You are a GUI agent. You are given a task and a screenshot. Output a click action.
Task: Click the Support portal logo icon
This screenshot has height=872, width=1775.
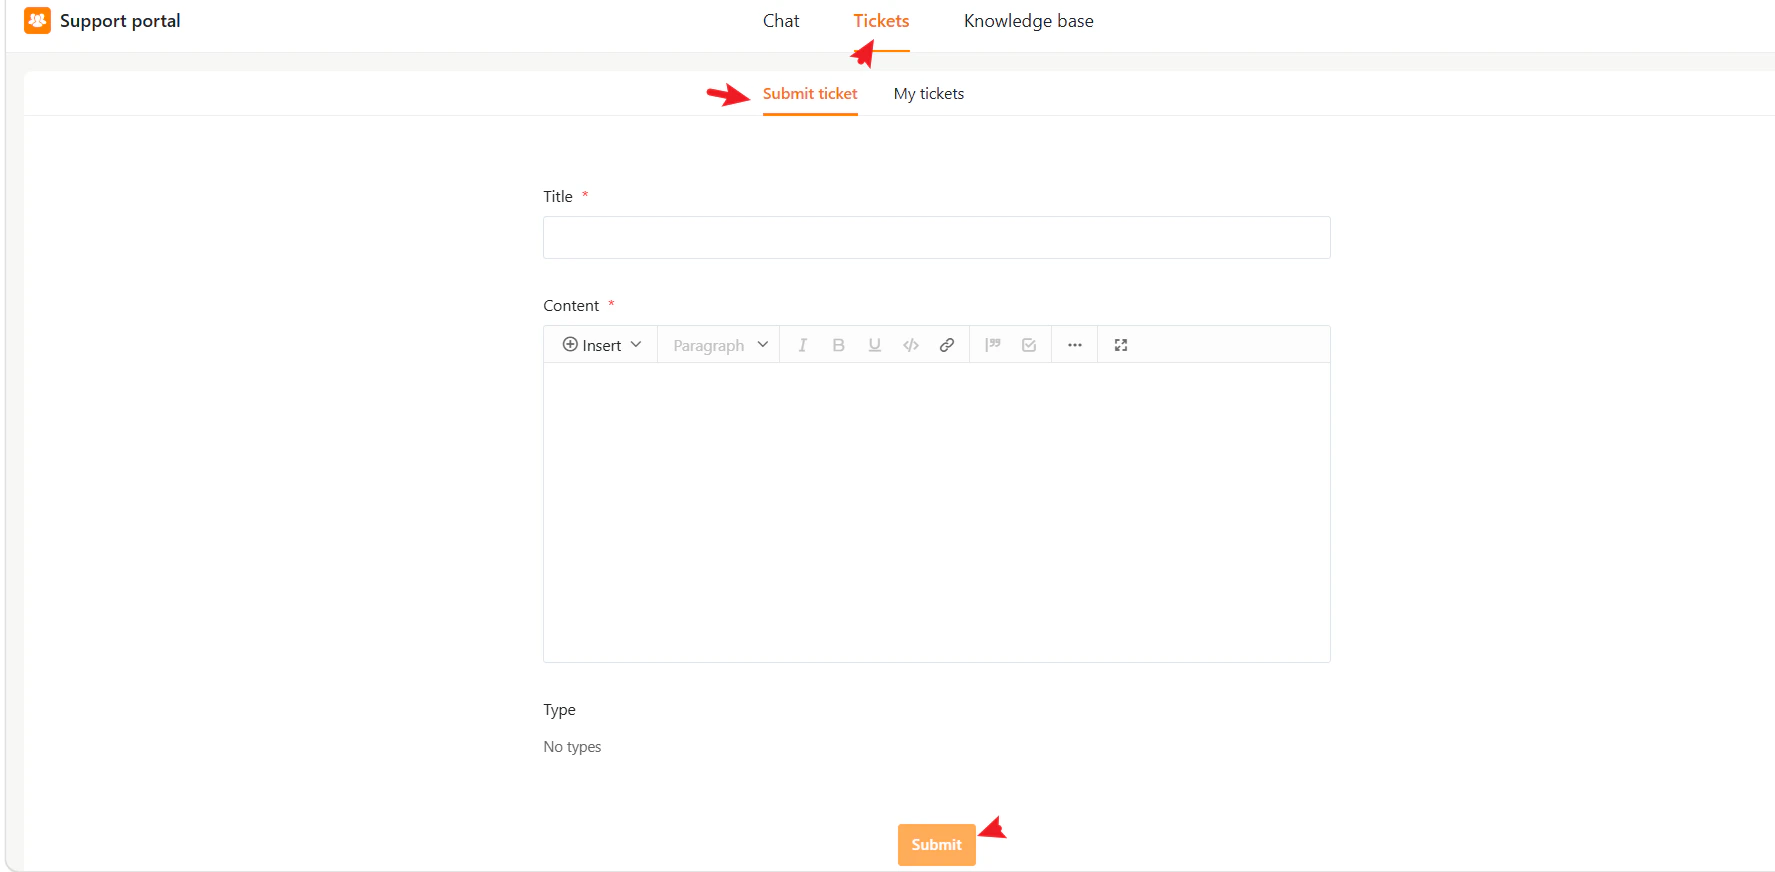coord(37,20)
